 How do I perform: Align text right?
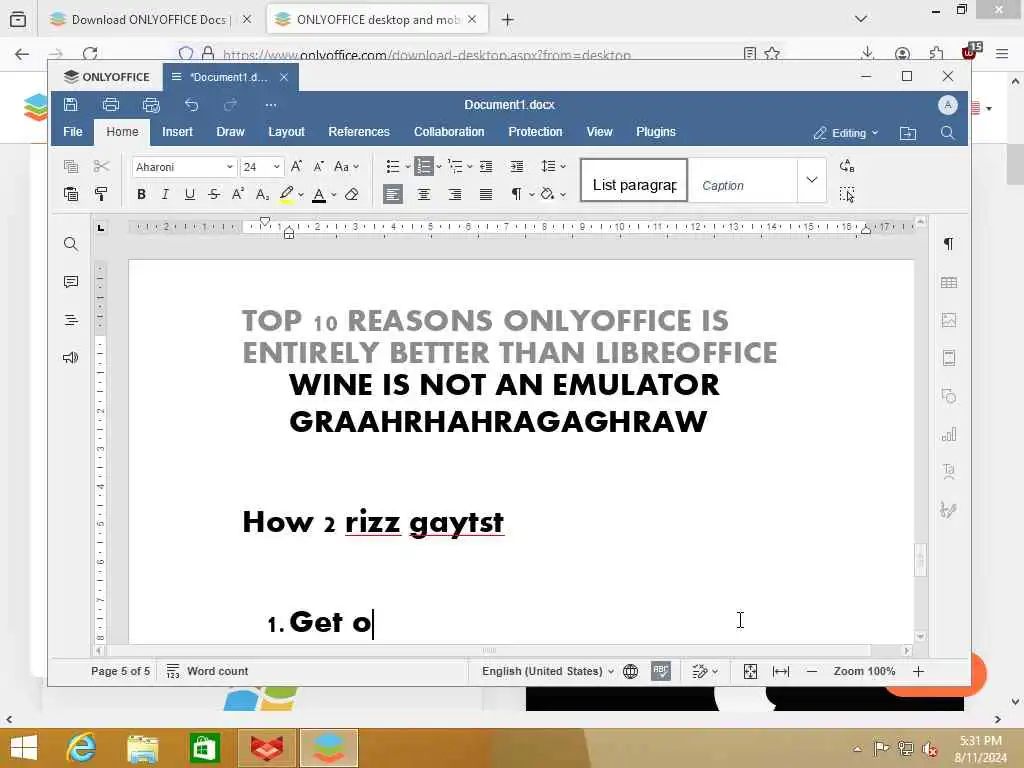click(x=455, y=194)
